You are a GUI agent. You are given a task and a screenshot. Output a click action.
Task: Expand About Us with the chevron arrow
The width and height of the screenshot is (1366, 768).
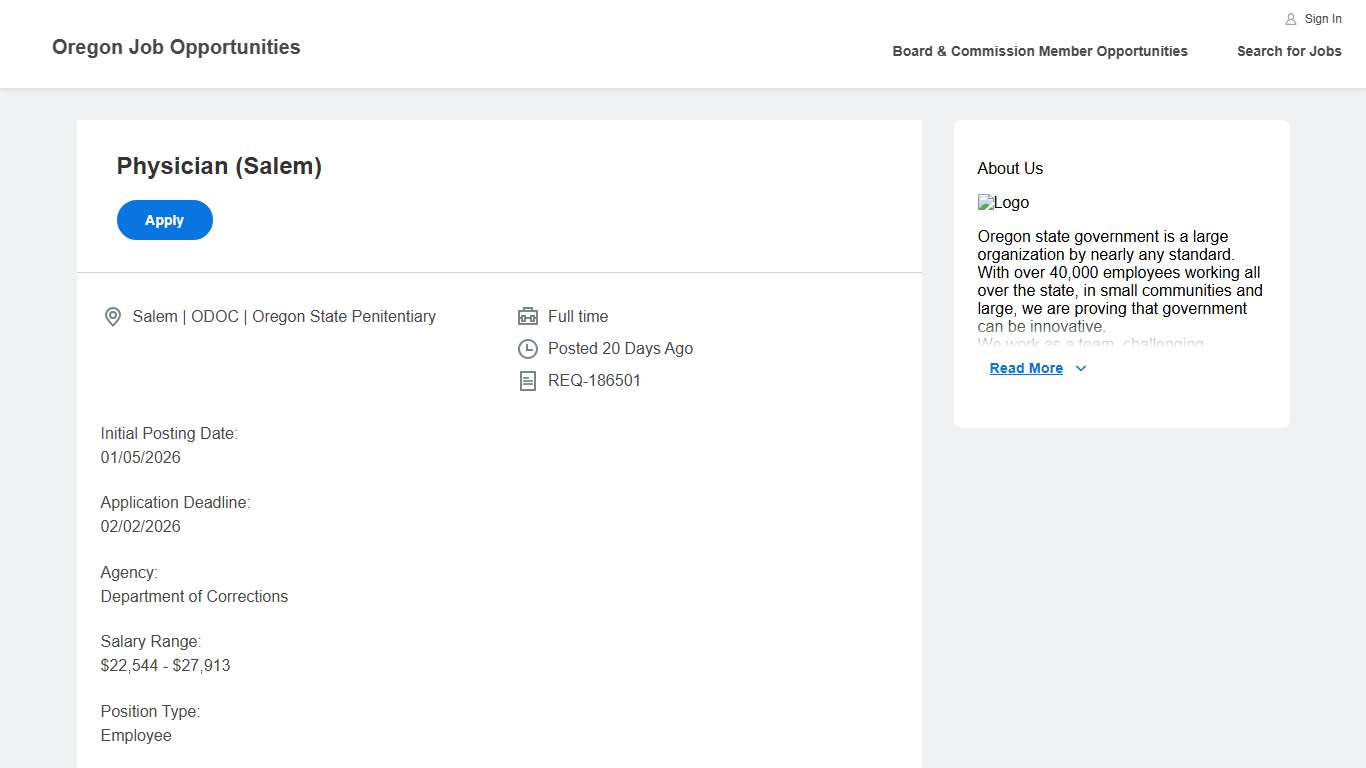[x=1081, y=369]
